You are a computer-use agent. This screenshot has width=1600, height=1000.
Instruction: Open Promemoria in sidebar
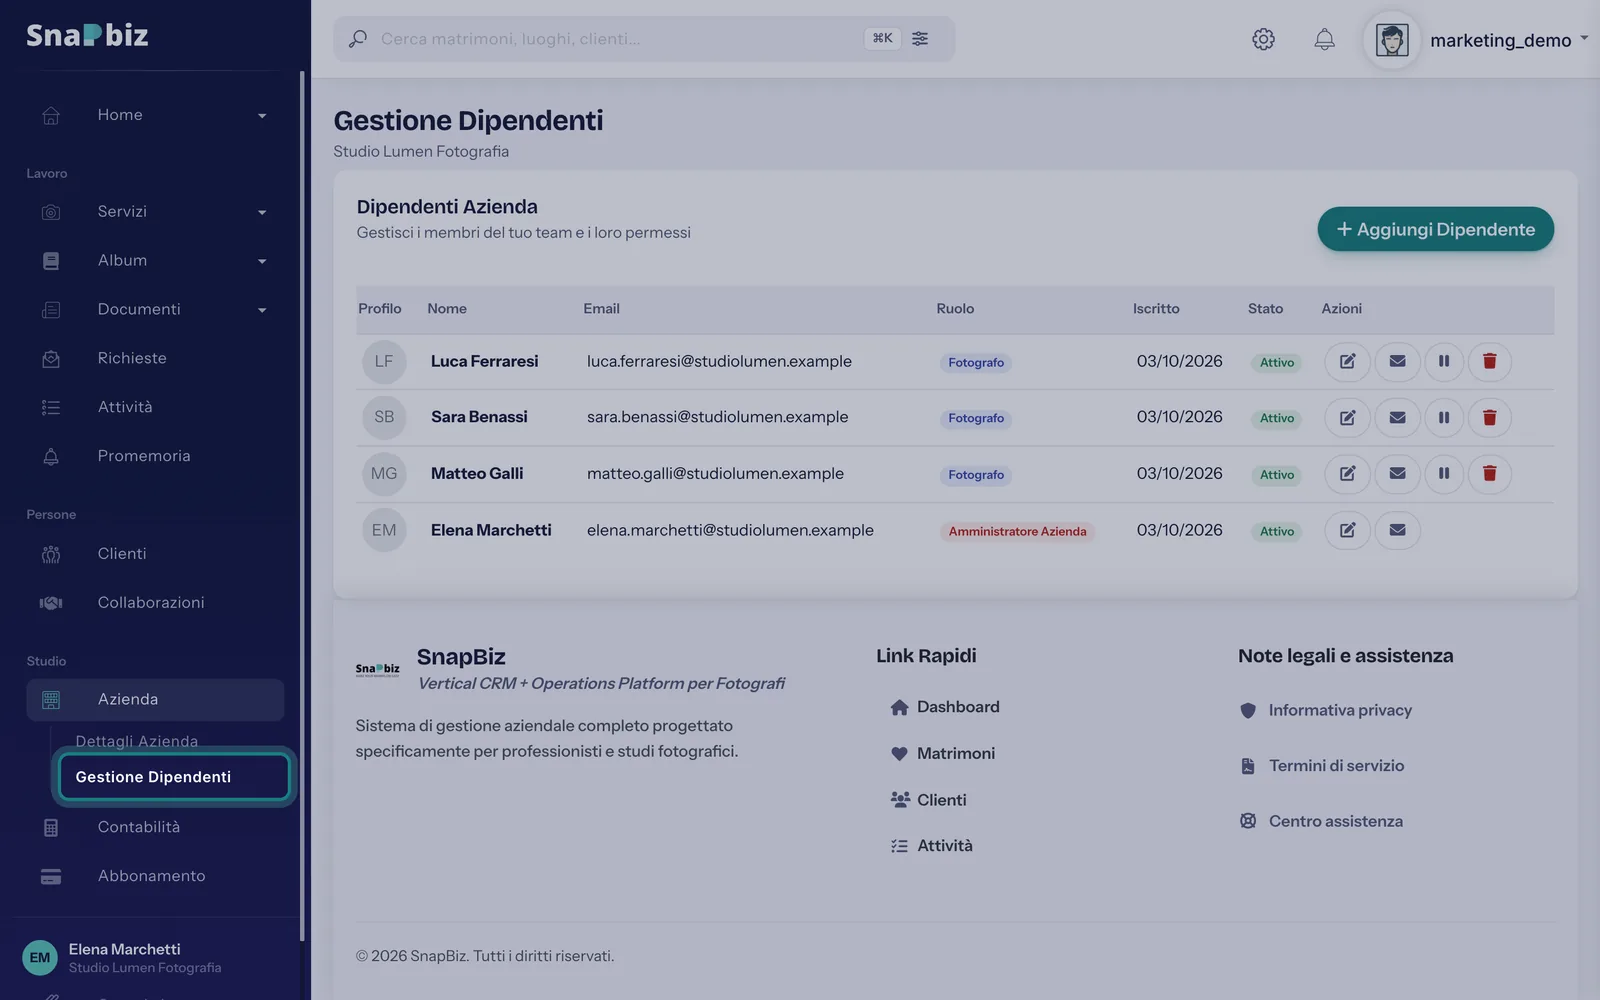coord(155,456)
